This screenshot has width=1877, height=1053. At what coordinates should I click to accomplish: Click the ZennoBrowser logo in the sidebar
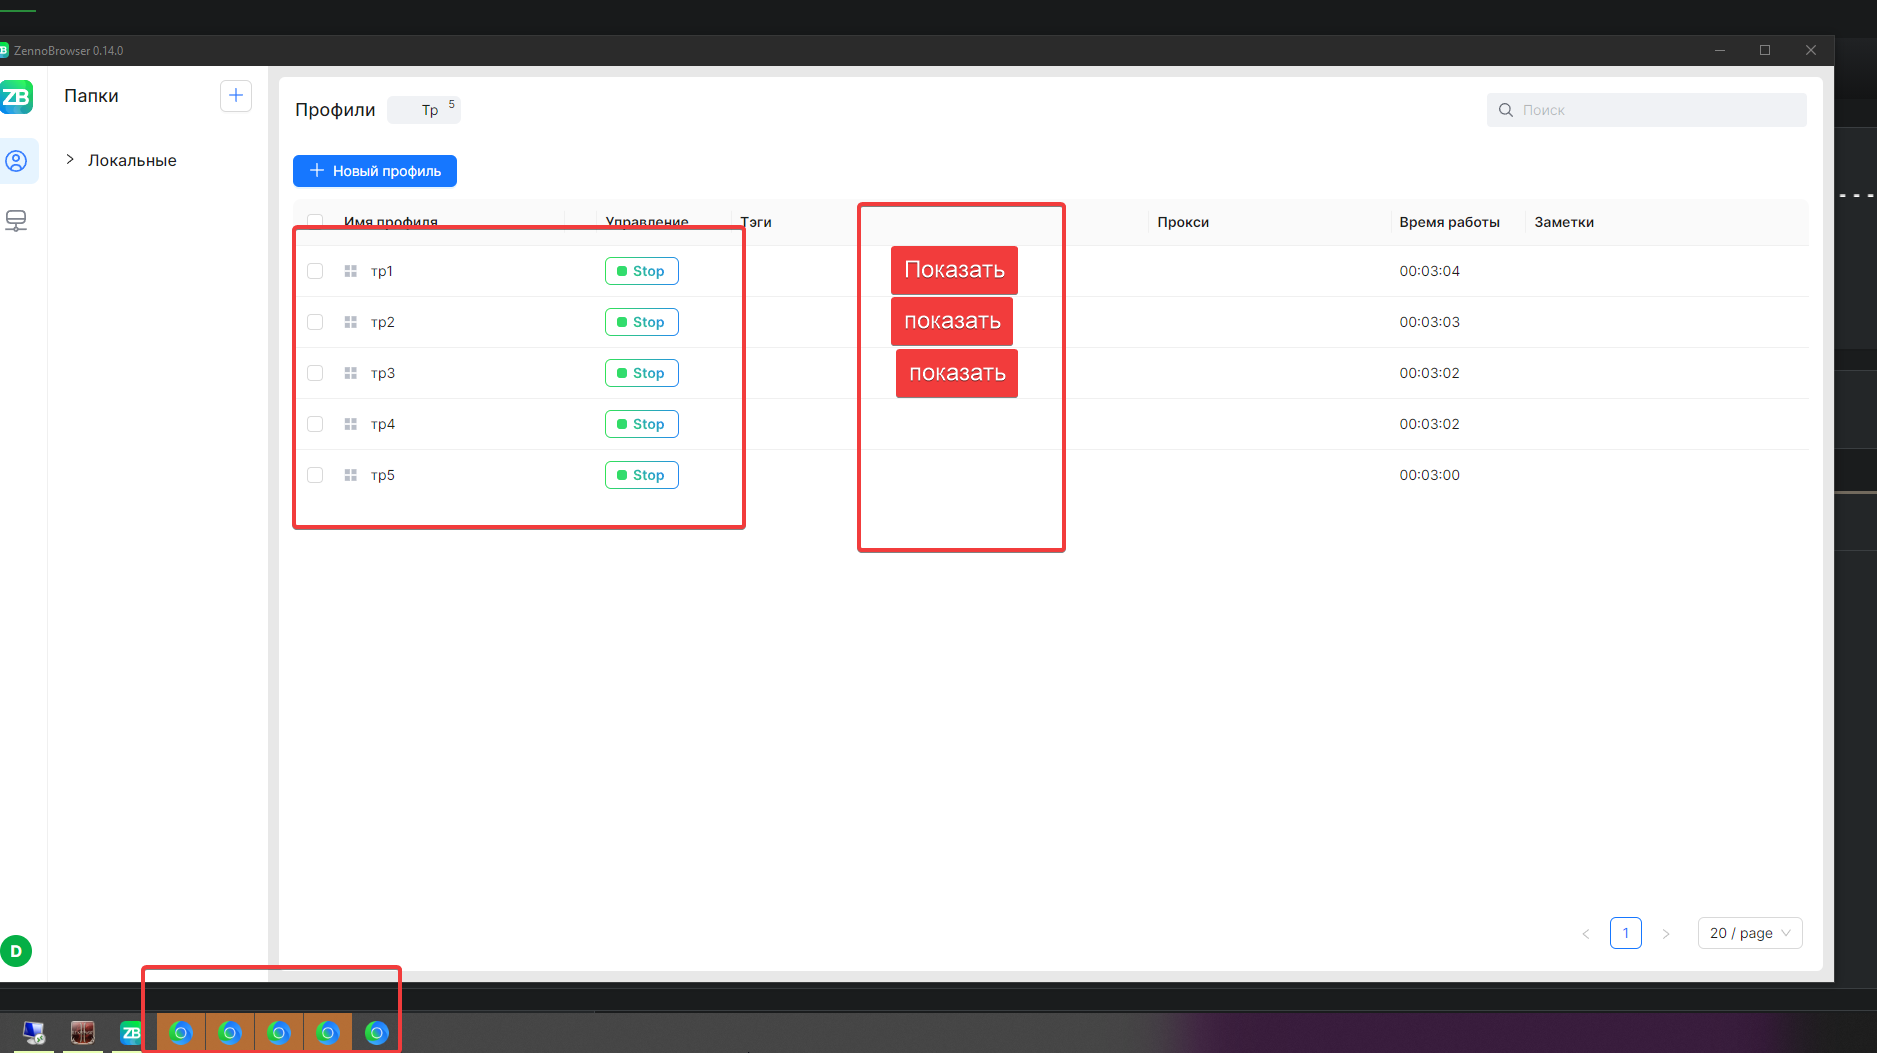16,97
